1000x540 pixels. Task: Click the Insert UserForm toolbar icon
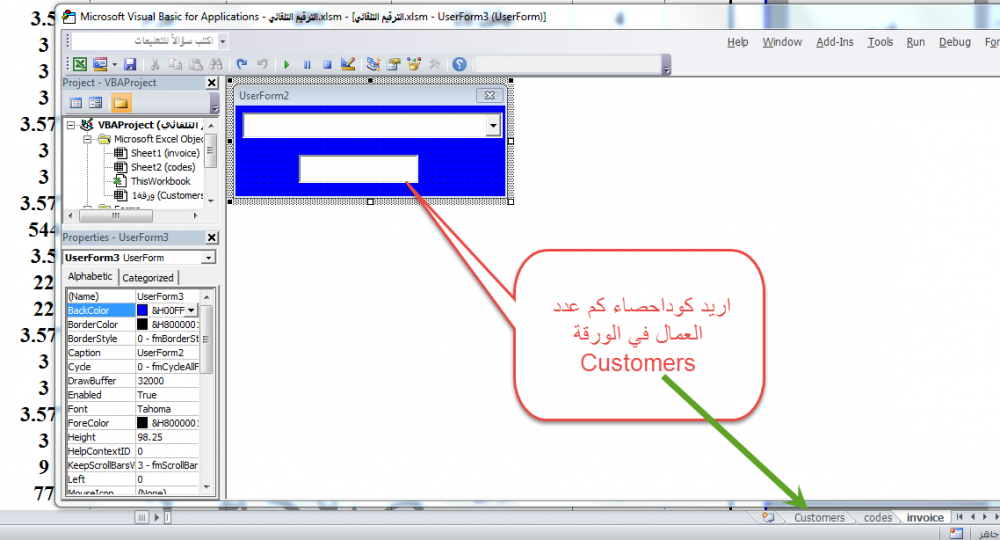tap(100, 64)
